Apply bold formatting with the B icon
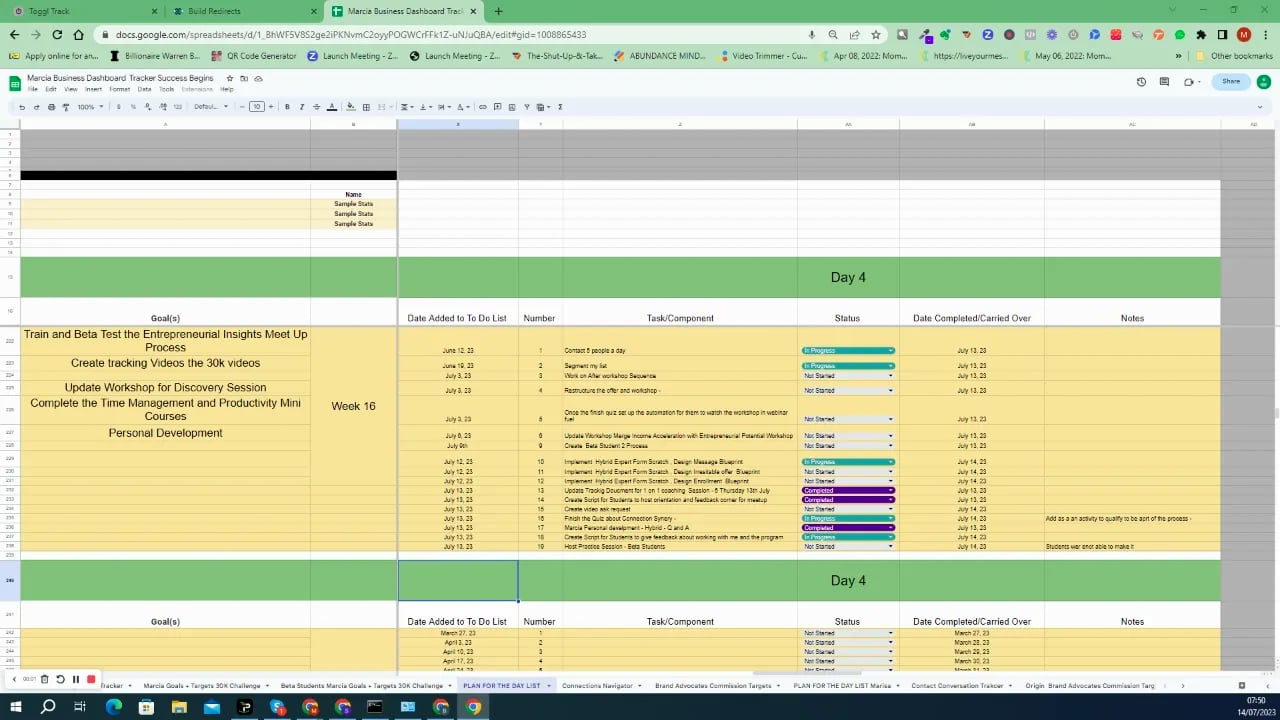The height and width of the screenshot is (720, 1280). tap(287, 107)
